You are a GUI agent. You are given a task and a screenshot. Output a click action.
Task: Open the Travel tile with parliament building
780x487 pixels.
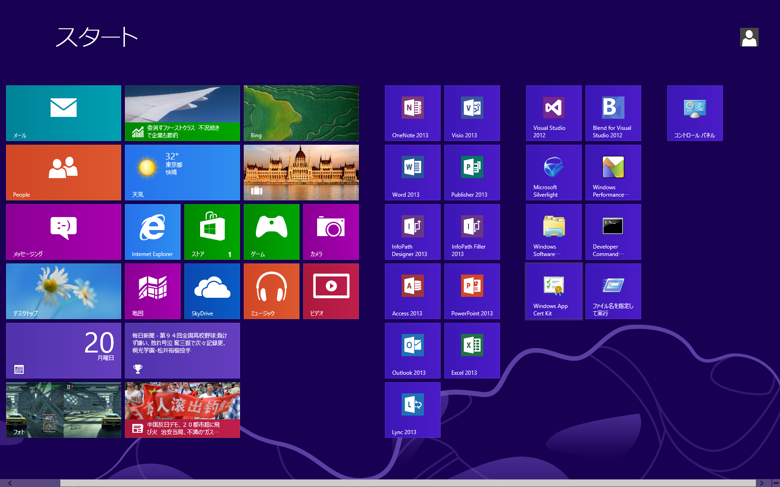301,172
